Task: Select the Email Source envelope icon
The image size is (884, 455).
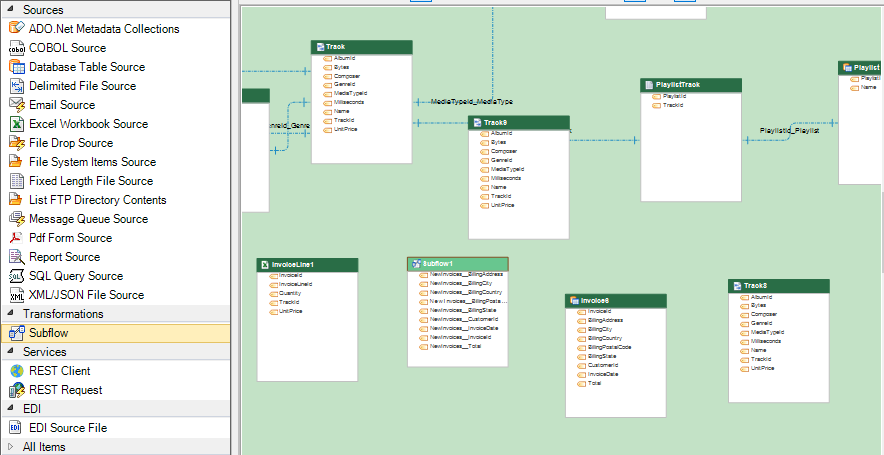Action: [16, 105]
